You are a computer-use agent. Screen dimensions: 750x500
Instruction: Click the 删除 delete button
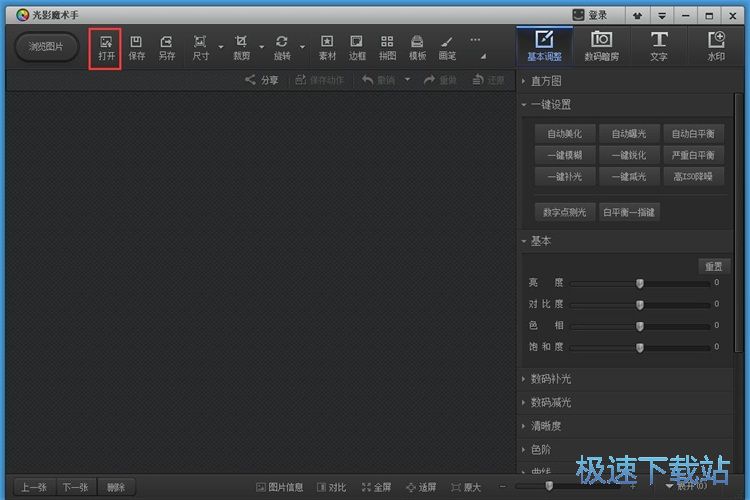tap(116, 487)
